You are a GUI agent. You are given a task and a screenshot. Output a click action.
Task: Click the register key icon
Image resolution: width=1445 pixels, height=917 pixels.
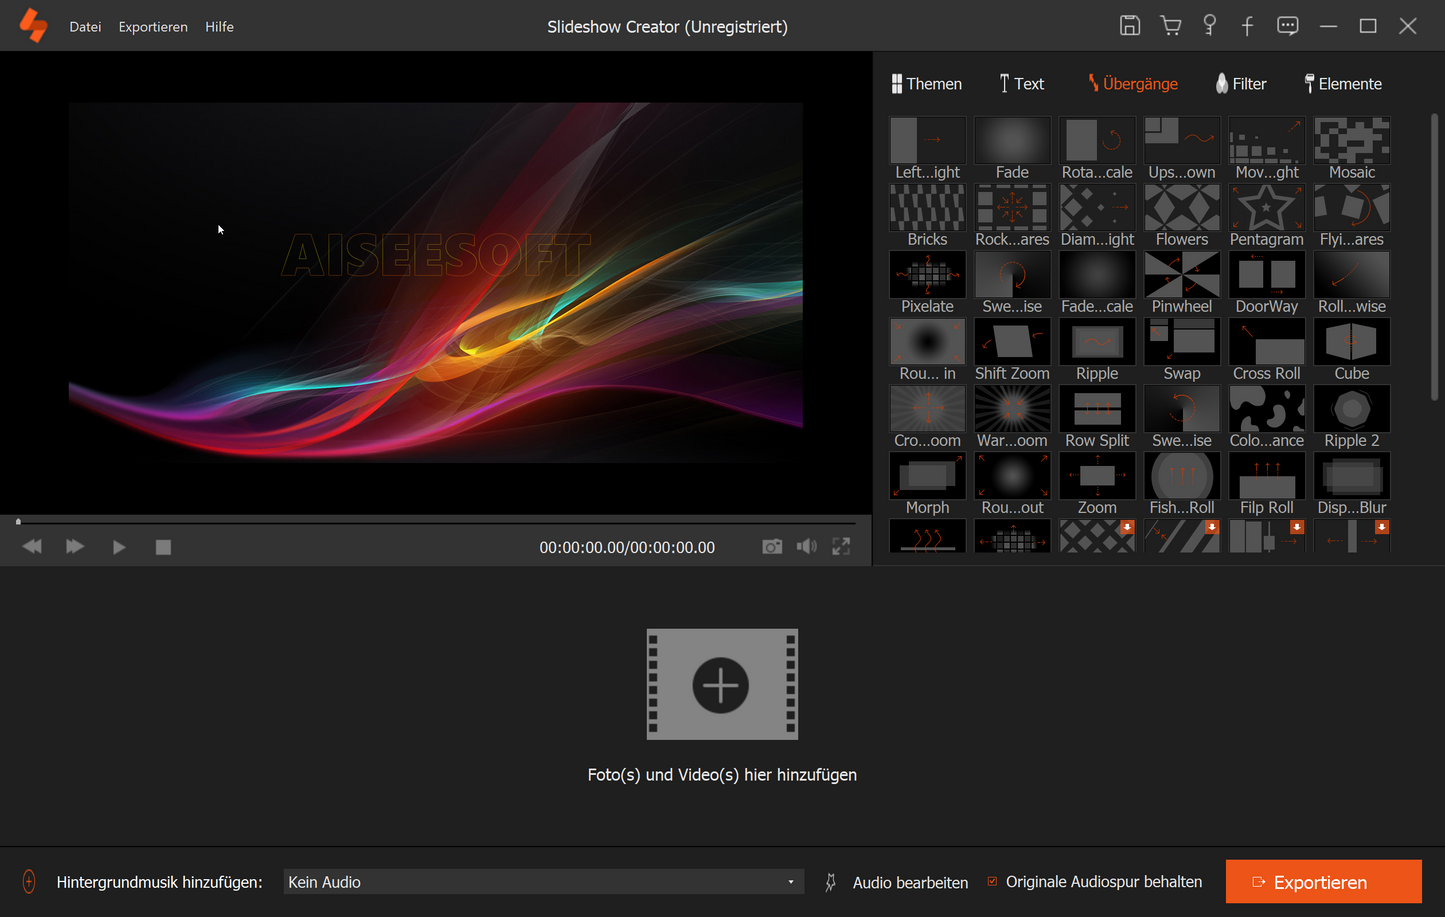coord(1209,26)
